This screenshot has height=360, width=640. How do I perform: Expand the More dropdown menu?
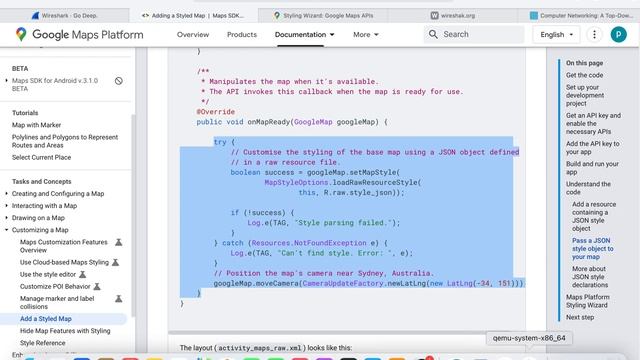pos(366,35)
